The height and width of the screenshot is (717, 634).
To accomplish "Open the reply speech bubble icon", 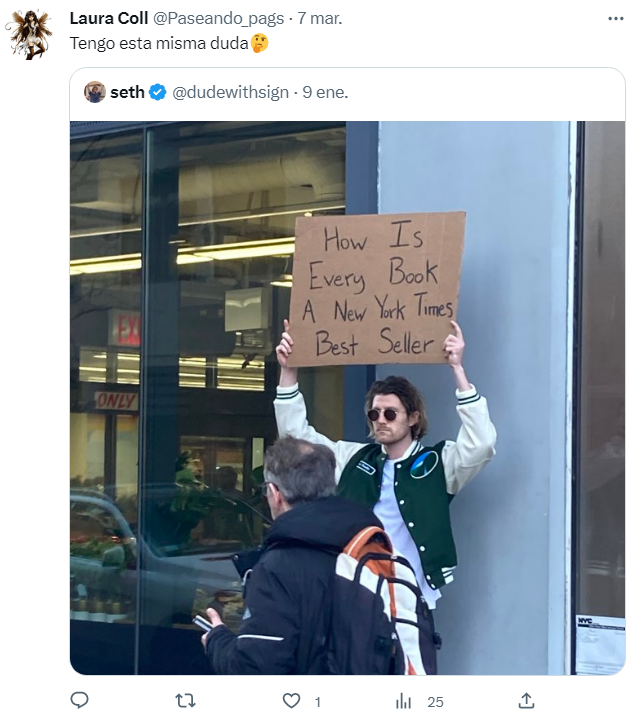I will [x=80, y=700].
